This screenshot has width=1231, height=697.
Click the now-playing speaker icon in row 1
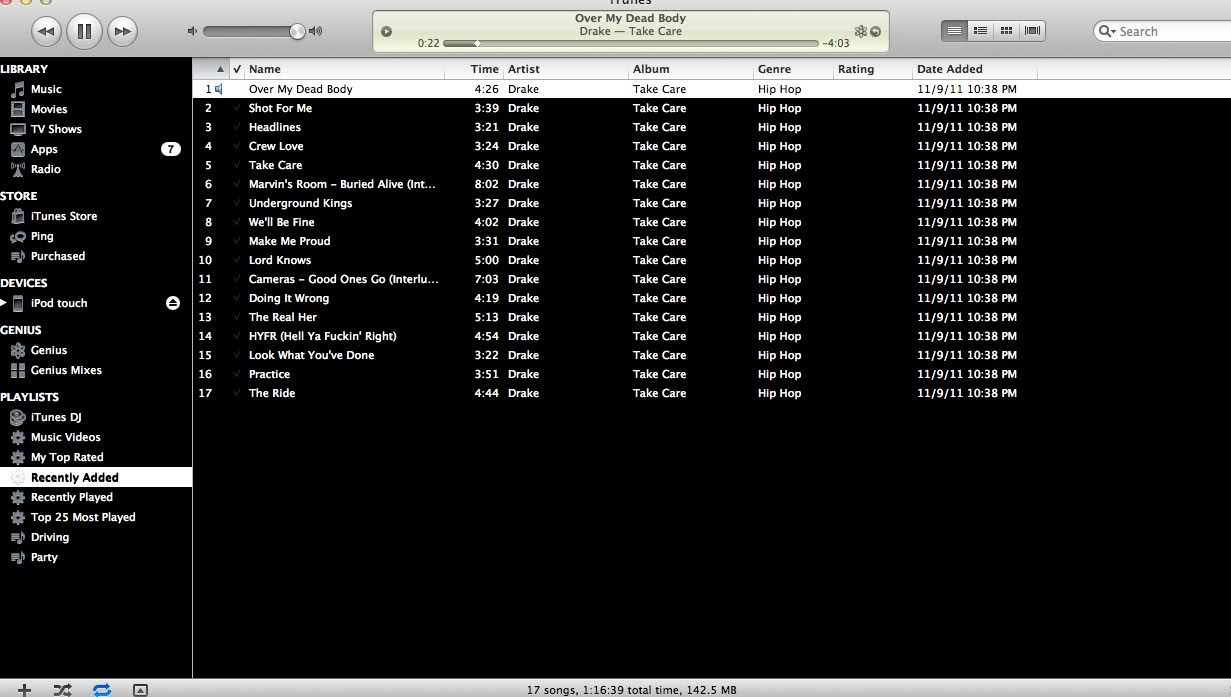219,89
